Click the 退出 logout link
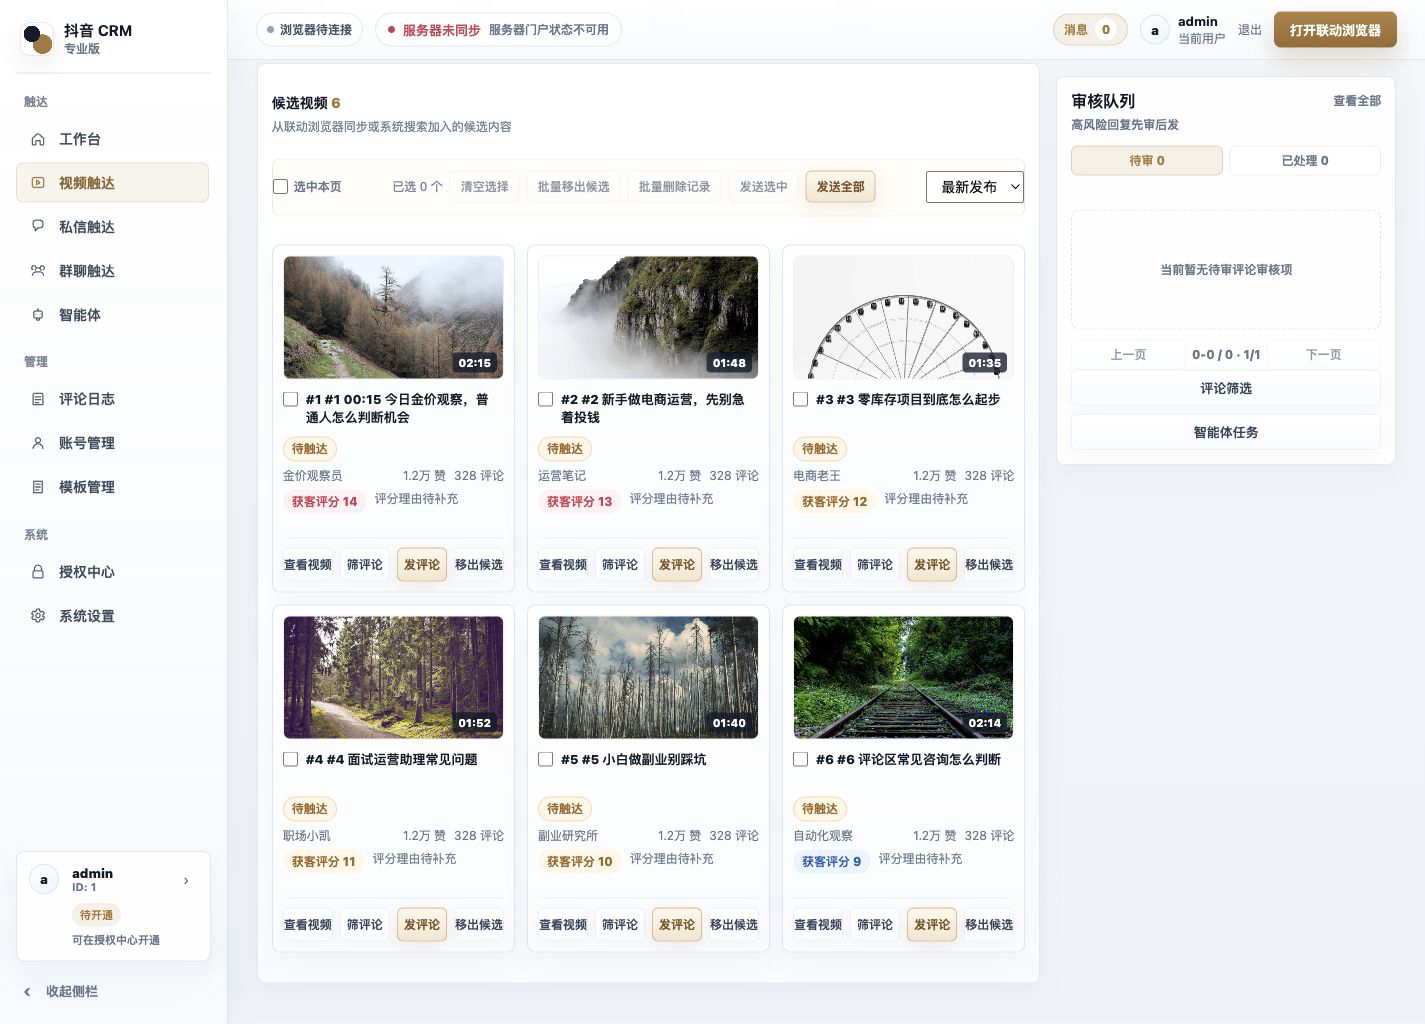This screenshot has height=1024, width=1425. (1250, 30)
